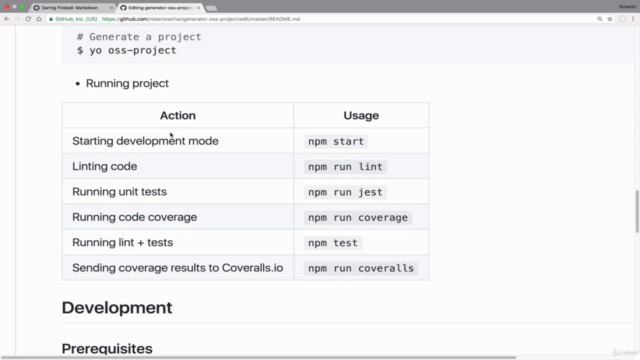
Task: Click the 'Prerequisites' heading
Action: 107,349
